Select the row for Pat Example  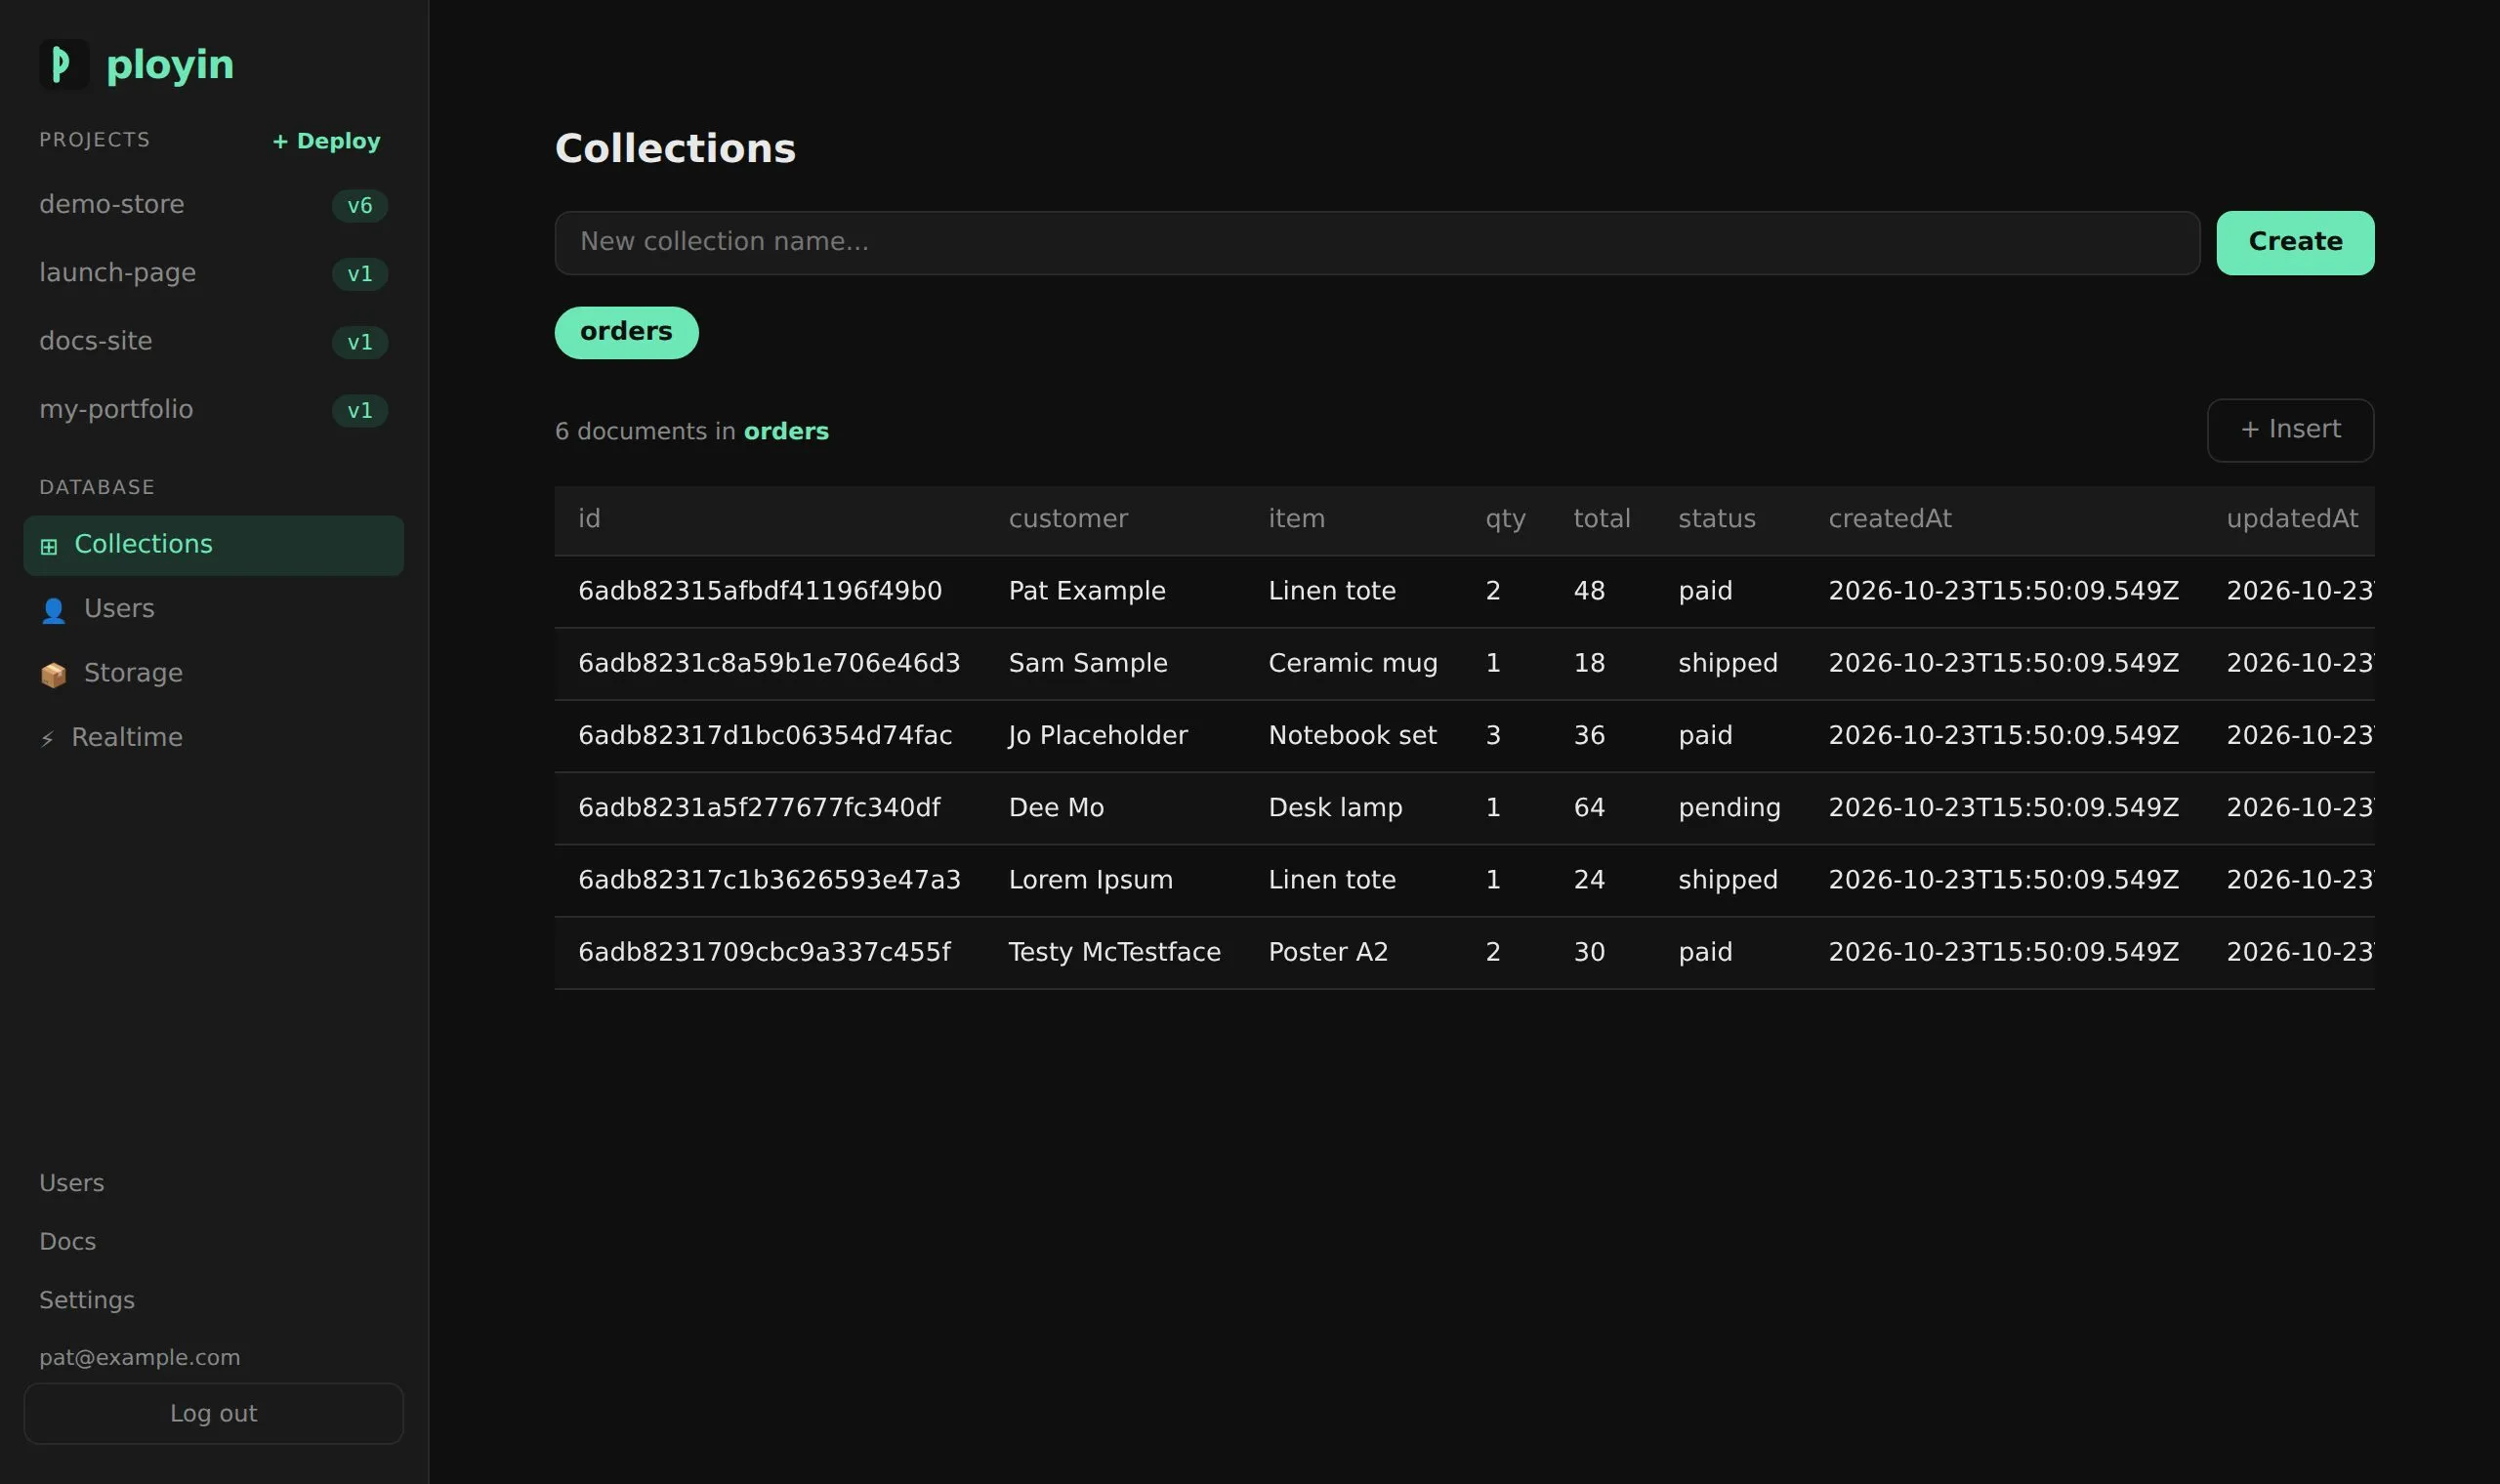point(1464,591)
